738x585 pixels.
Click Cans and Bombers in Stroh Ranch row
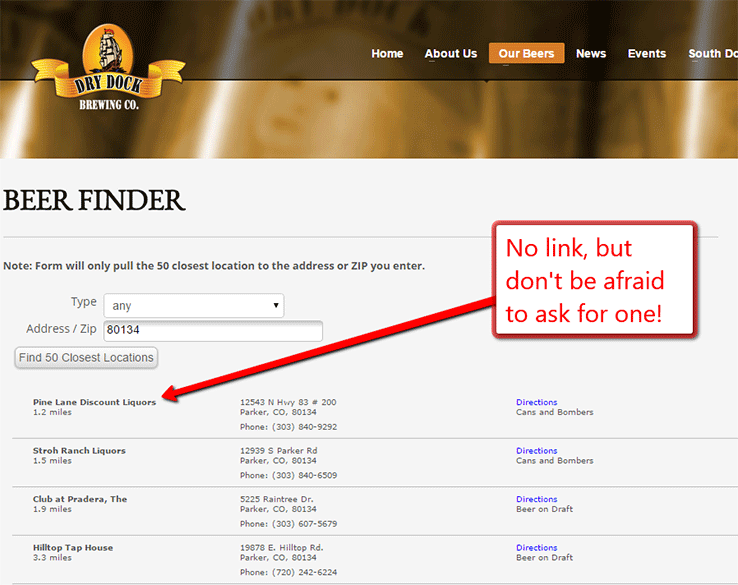[554, 461]
